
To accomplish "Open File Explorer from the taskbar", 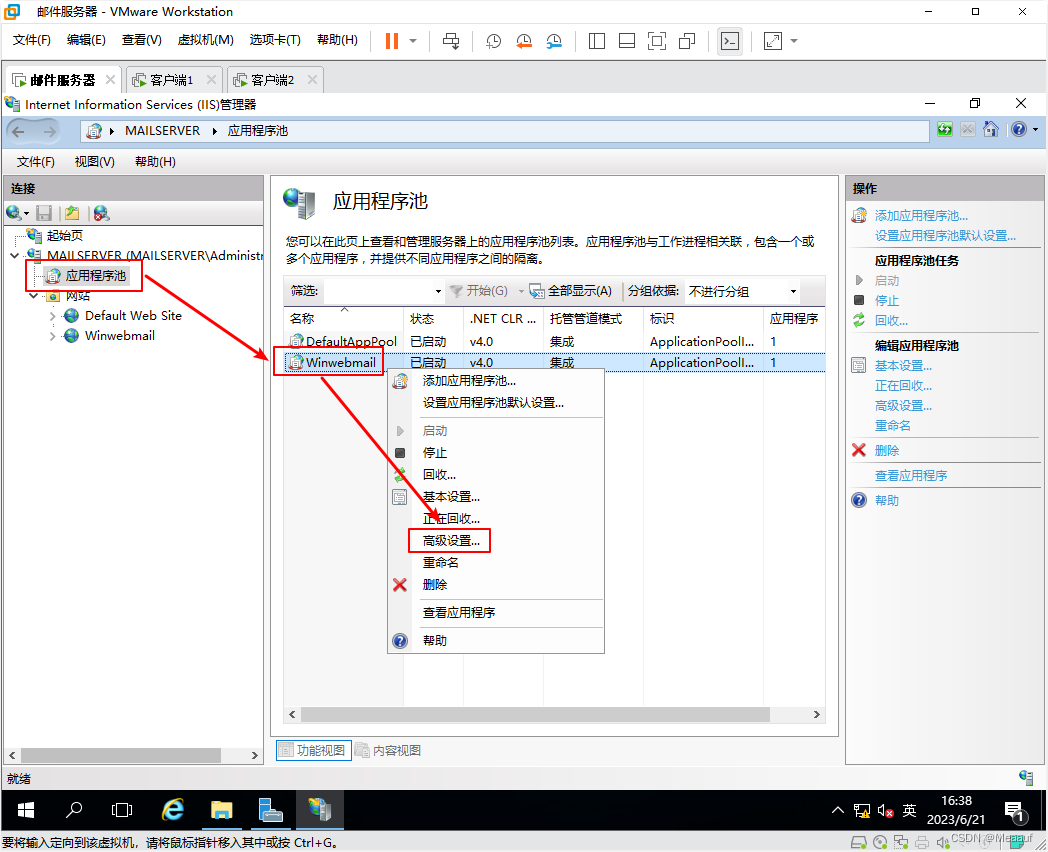I will tap(221, 811).
